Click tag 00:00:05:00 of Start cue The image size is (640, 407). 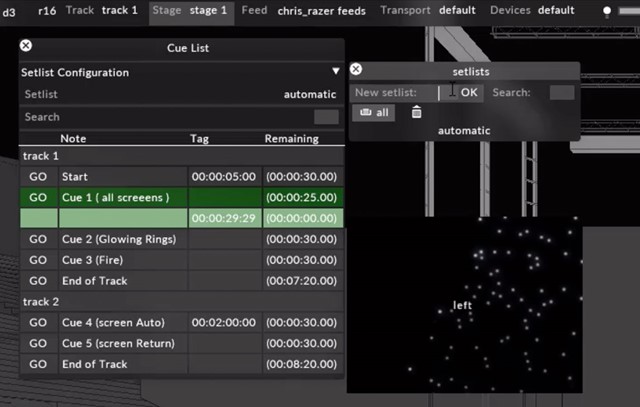click(x=224, y=177)
